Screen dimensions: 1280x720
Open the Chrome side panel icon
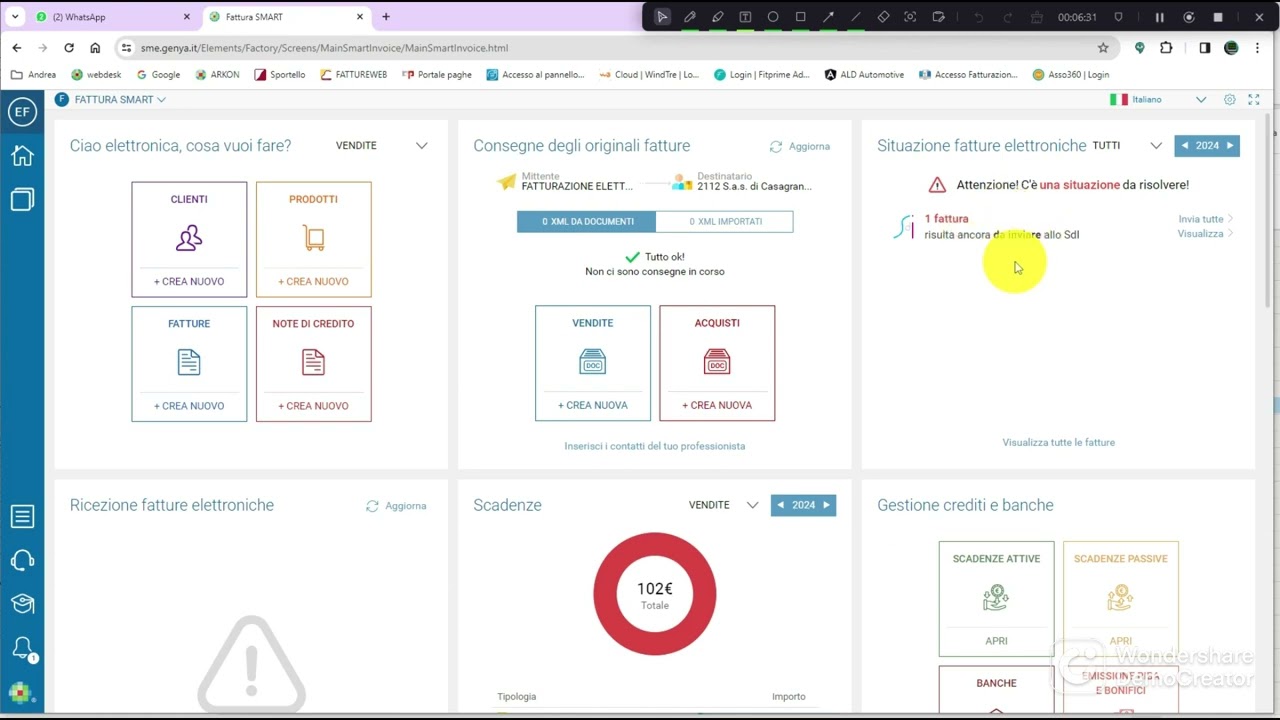(x=1205, y=48)
